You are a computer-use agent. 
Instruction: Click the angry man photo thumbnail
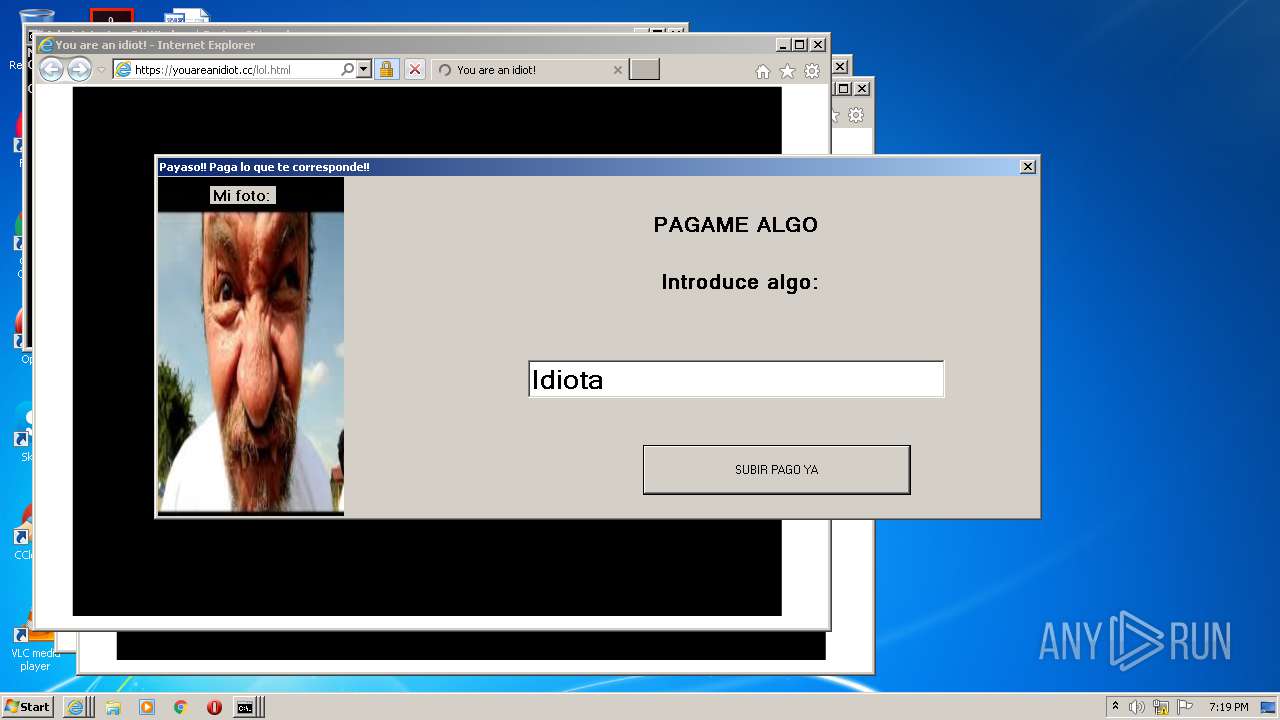(x=251, y=362)
